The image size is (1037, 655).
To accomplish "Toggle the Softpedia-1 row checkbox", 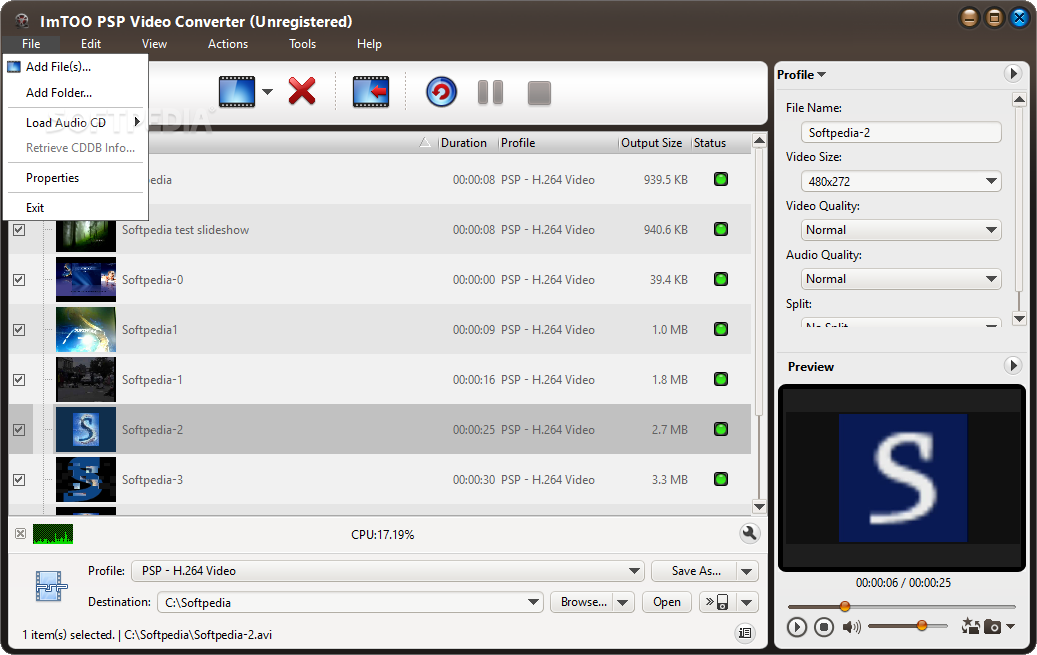I will [19, 380].
